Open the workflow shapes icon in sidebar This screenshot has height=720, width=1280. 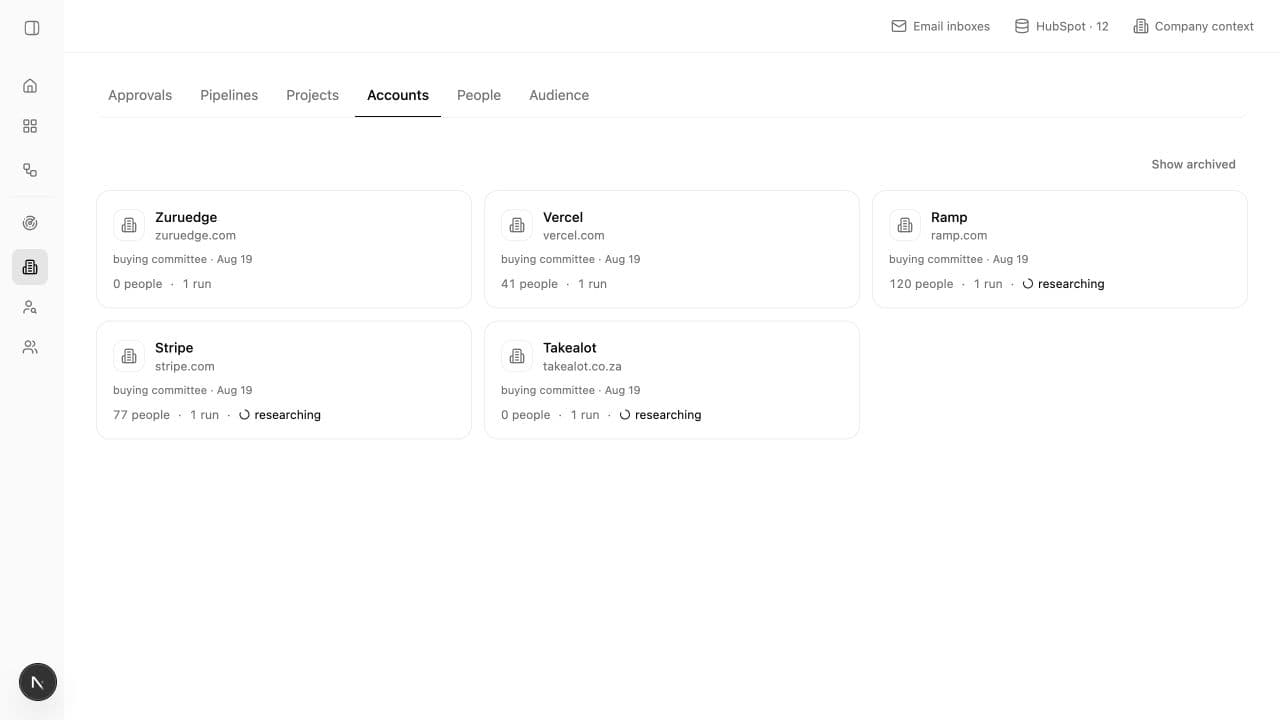(x=30, y=170)
